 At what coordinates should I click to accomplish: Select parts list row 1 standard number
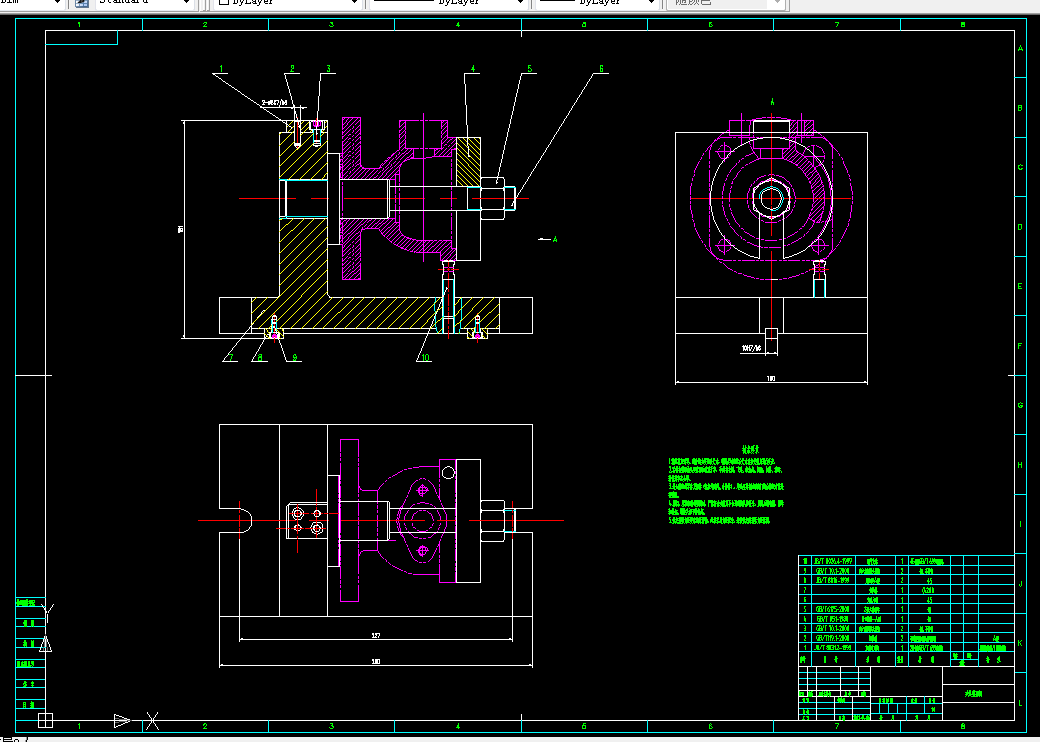tap(834, 648)
